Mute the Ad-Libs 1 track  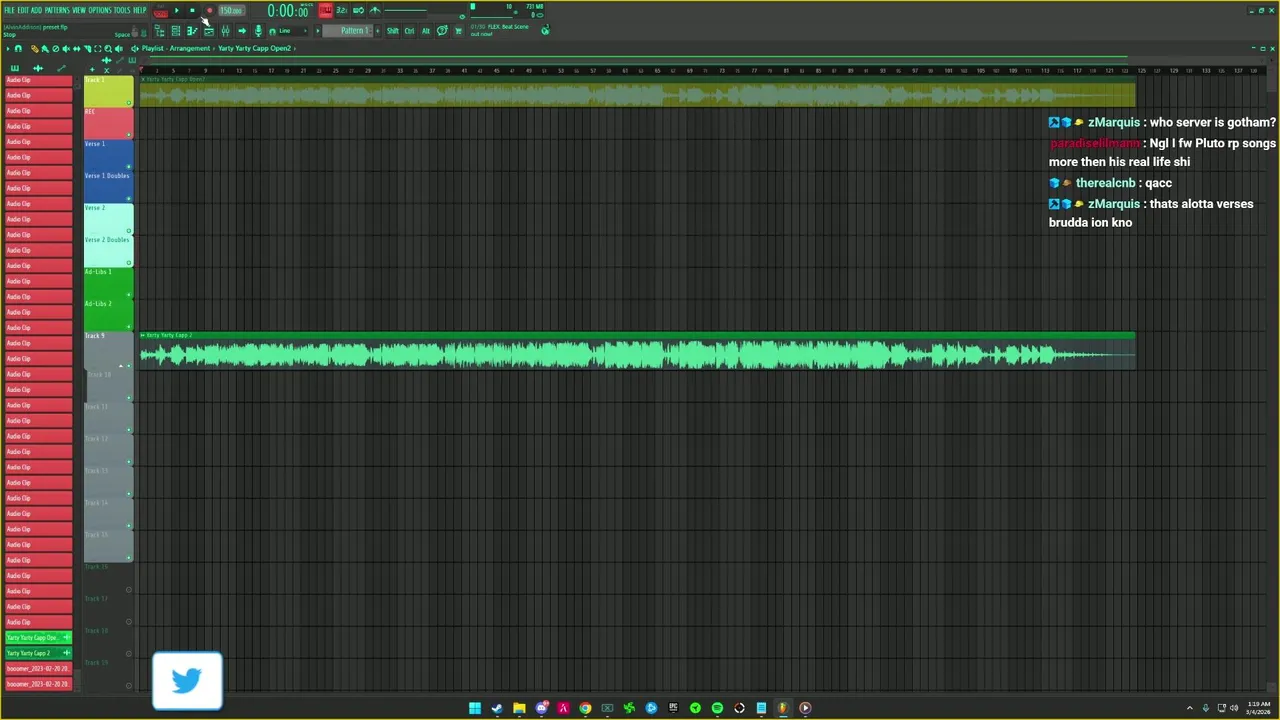pos(128,295)
